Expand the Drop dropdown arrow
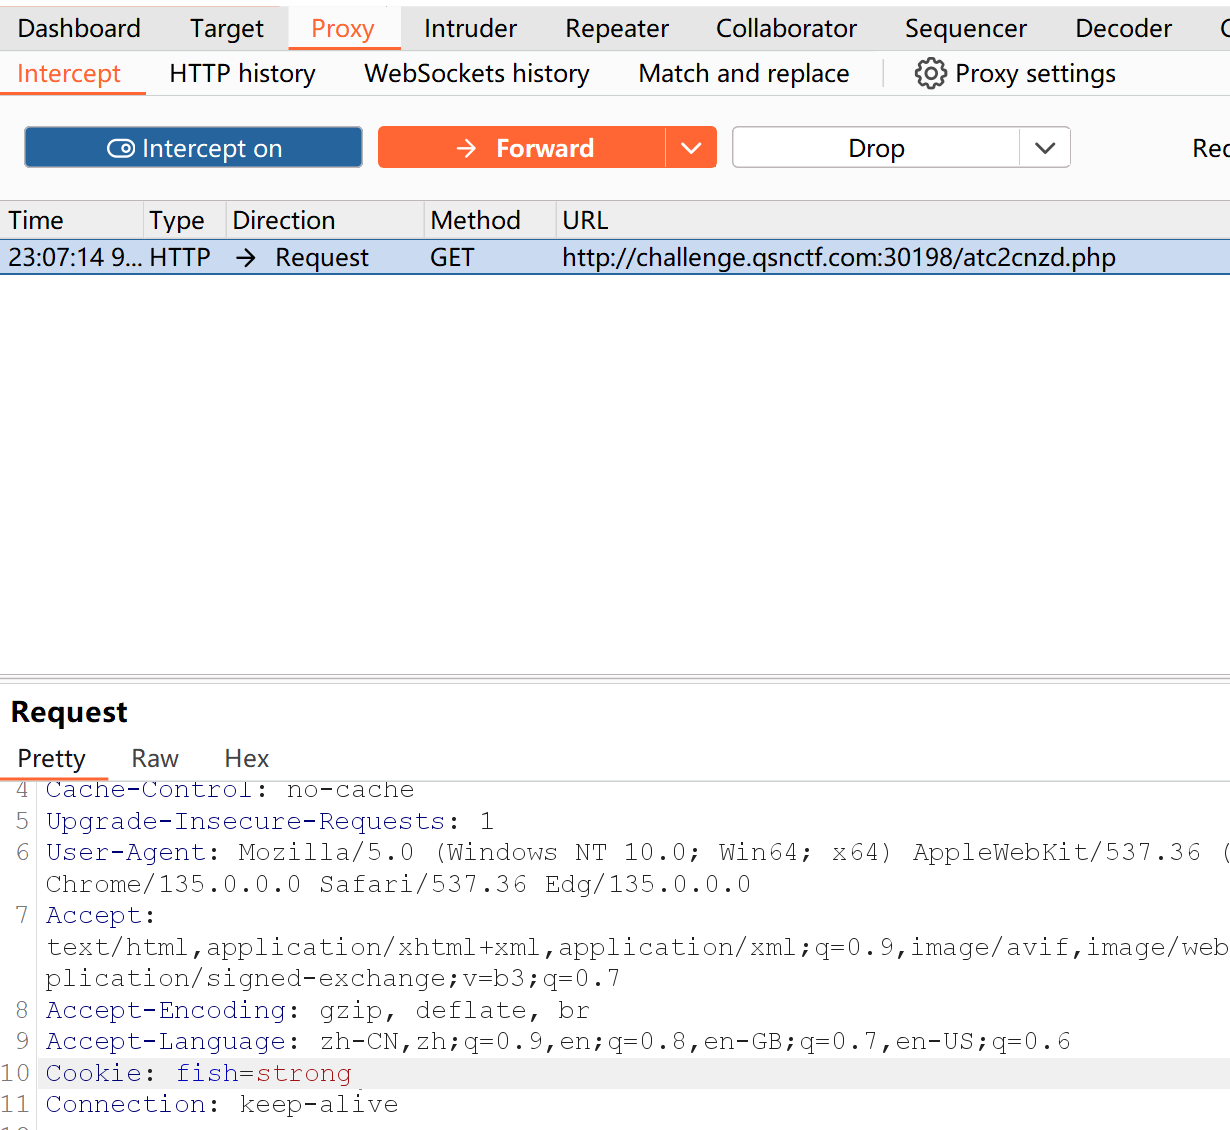 click(x=1045, y=147)
